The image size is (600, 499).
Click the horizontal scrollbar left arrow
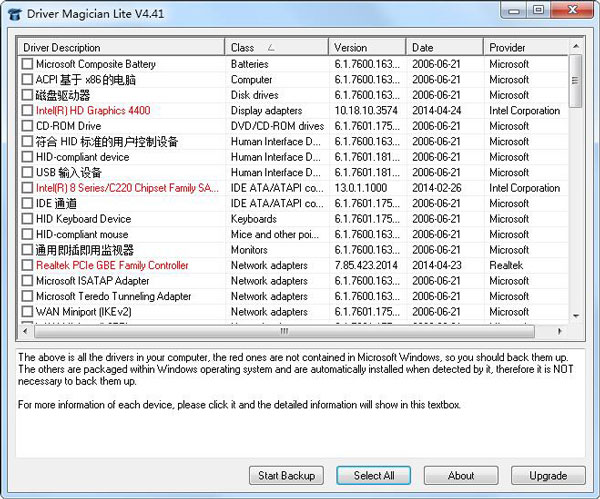point(26,331)
